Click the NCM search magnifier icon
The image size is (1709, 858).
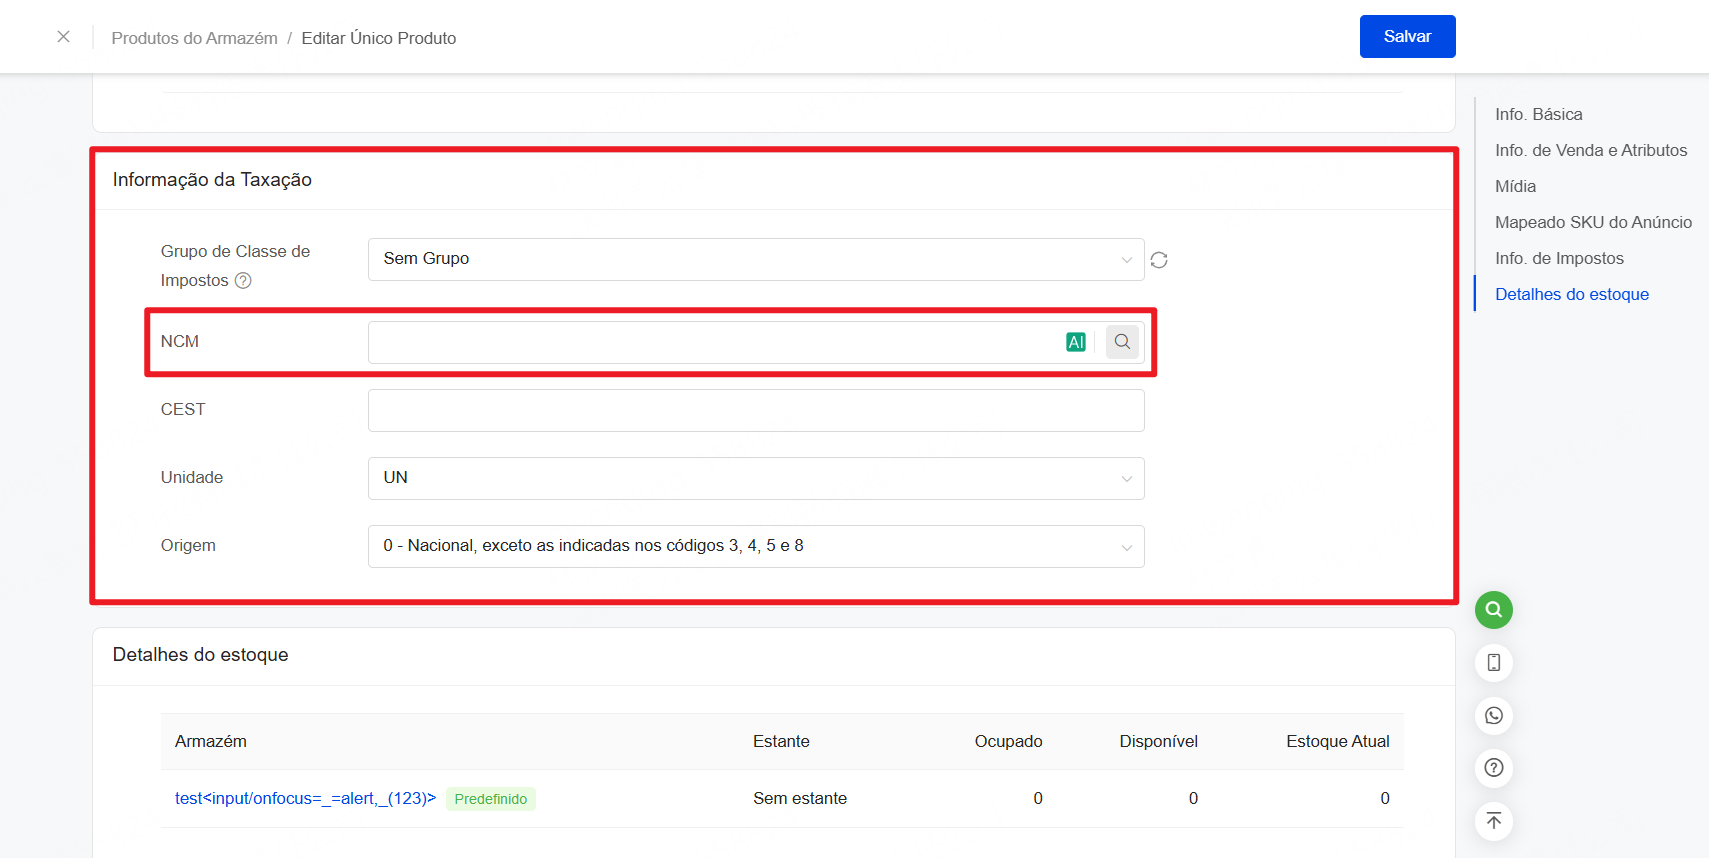[x=1122, y=342]
